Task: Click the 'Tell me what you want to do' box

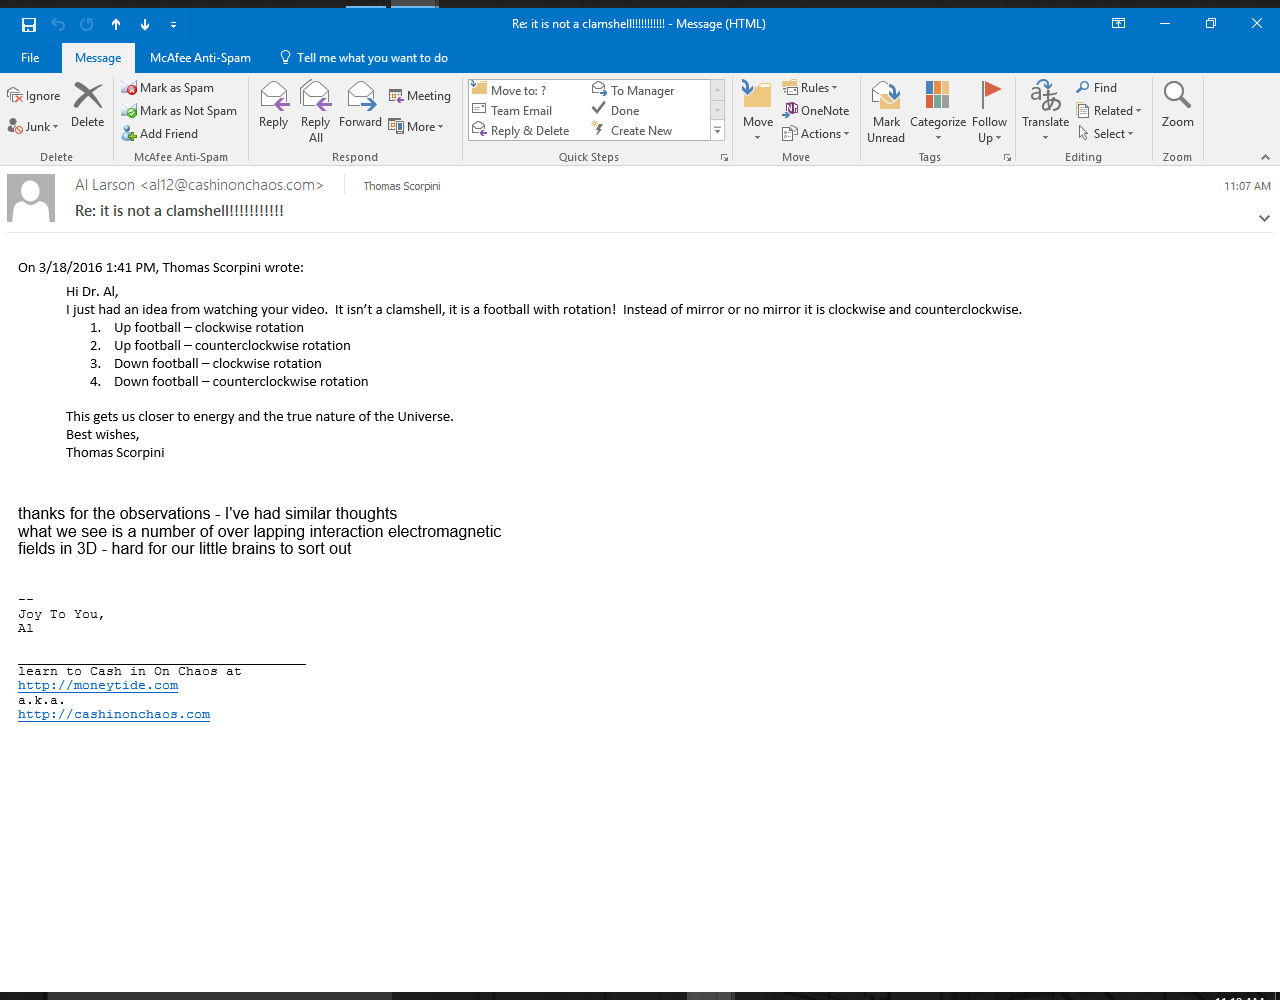Action: point(363,58)
